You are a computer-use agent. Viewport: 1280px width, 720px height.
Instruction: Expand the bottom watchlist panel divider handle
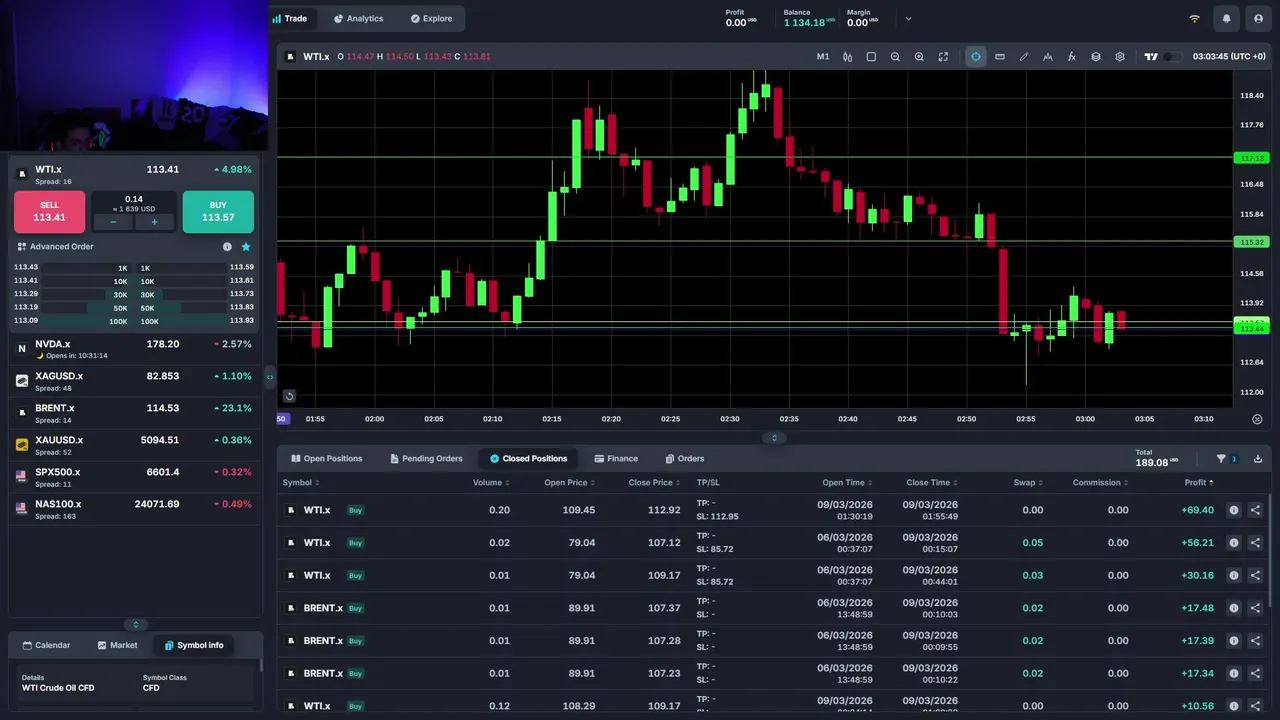(135, 624)
